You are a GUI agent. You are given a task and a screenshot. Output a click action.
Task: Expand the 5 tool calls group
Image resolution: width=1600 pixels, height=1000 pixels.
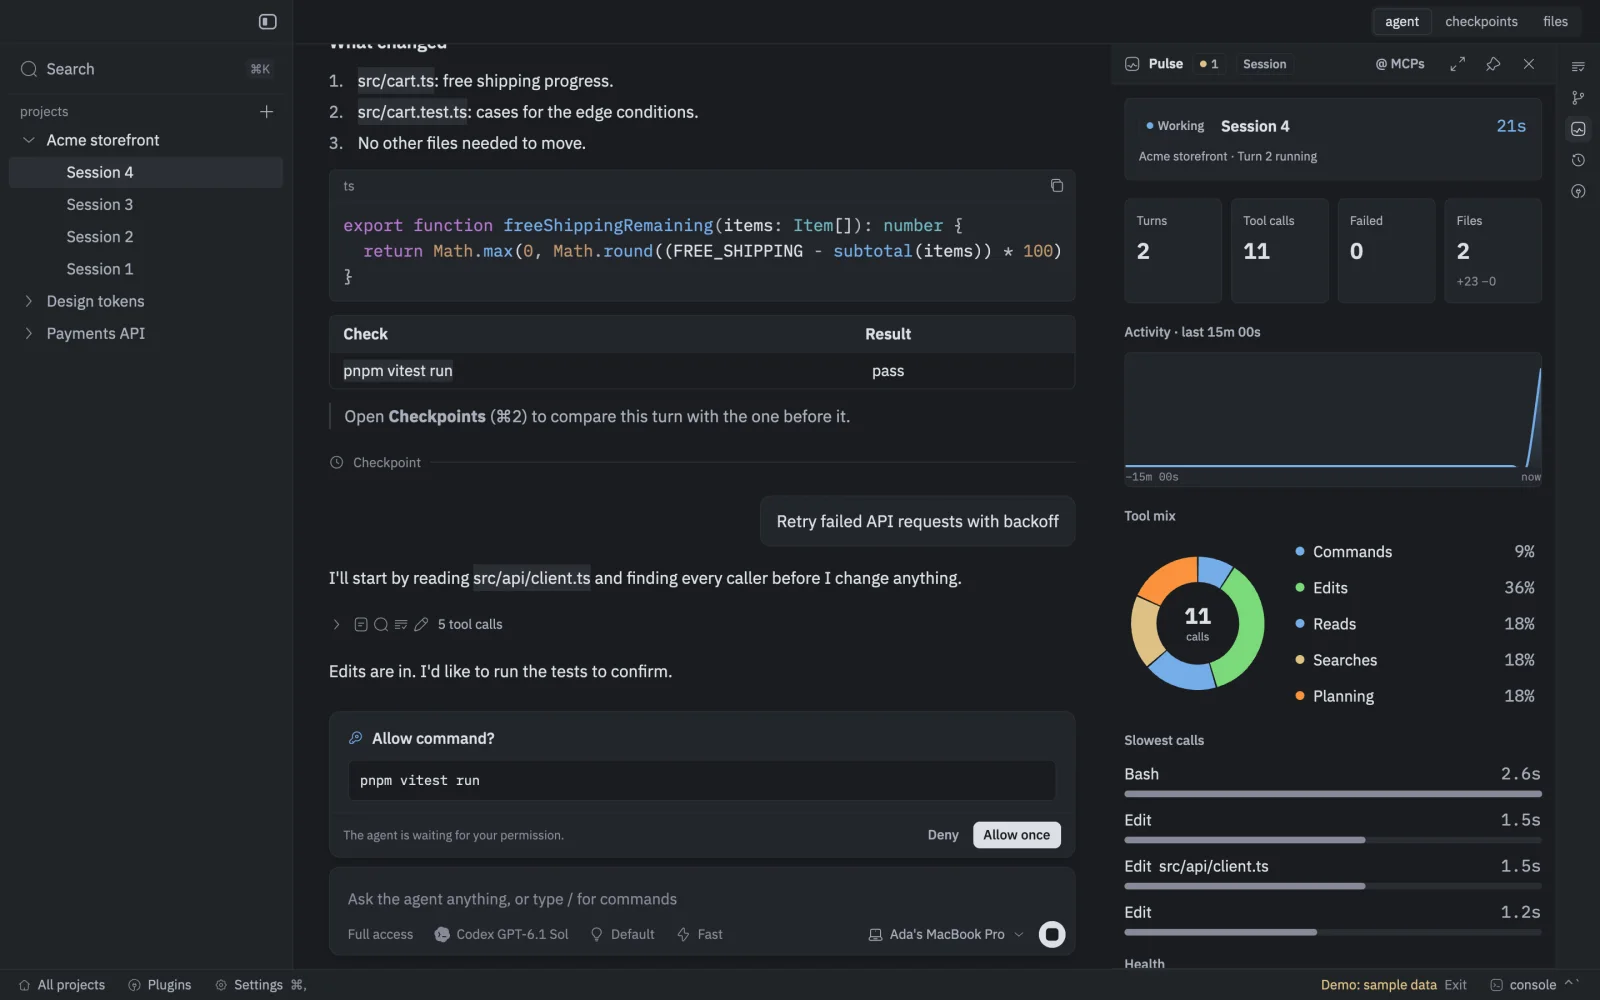tap(418, 624)
